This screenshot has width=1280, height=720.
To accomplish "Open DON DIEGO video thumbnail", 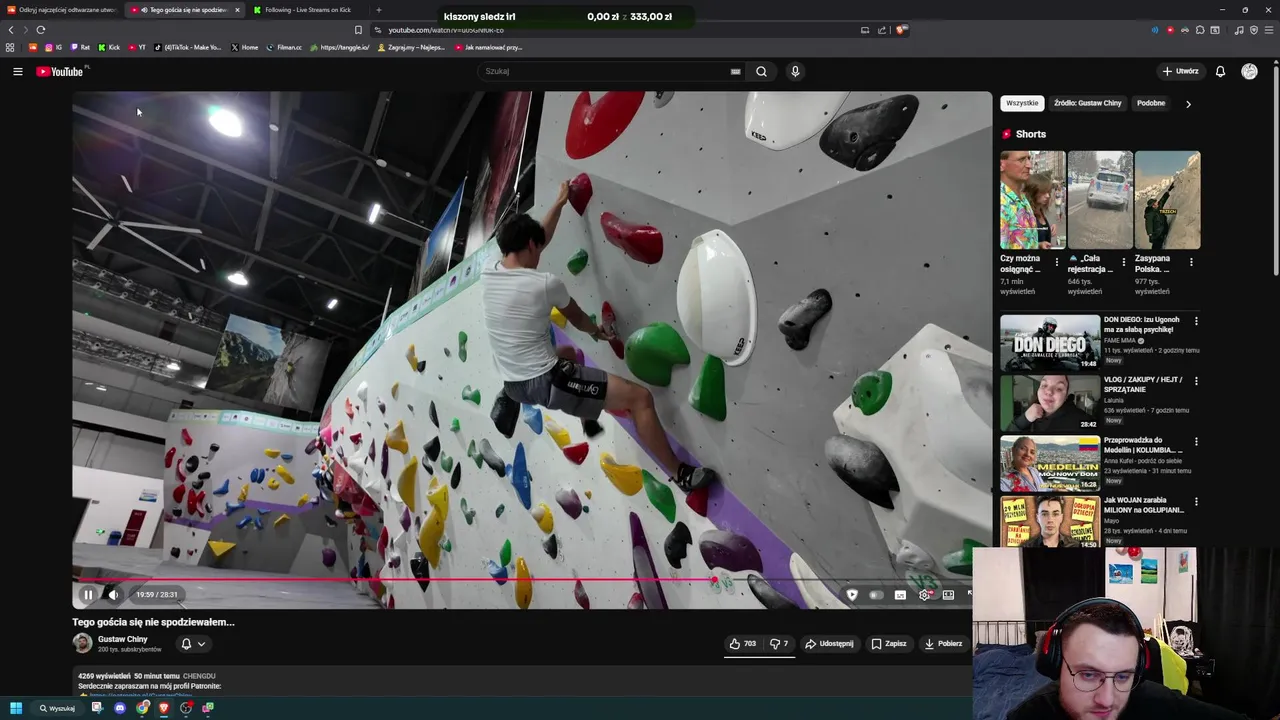I will [1050, 343].
